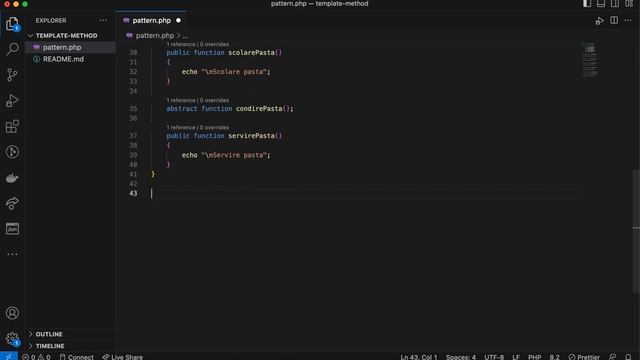Open notifications bell in status bar

tap(628, 357)
